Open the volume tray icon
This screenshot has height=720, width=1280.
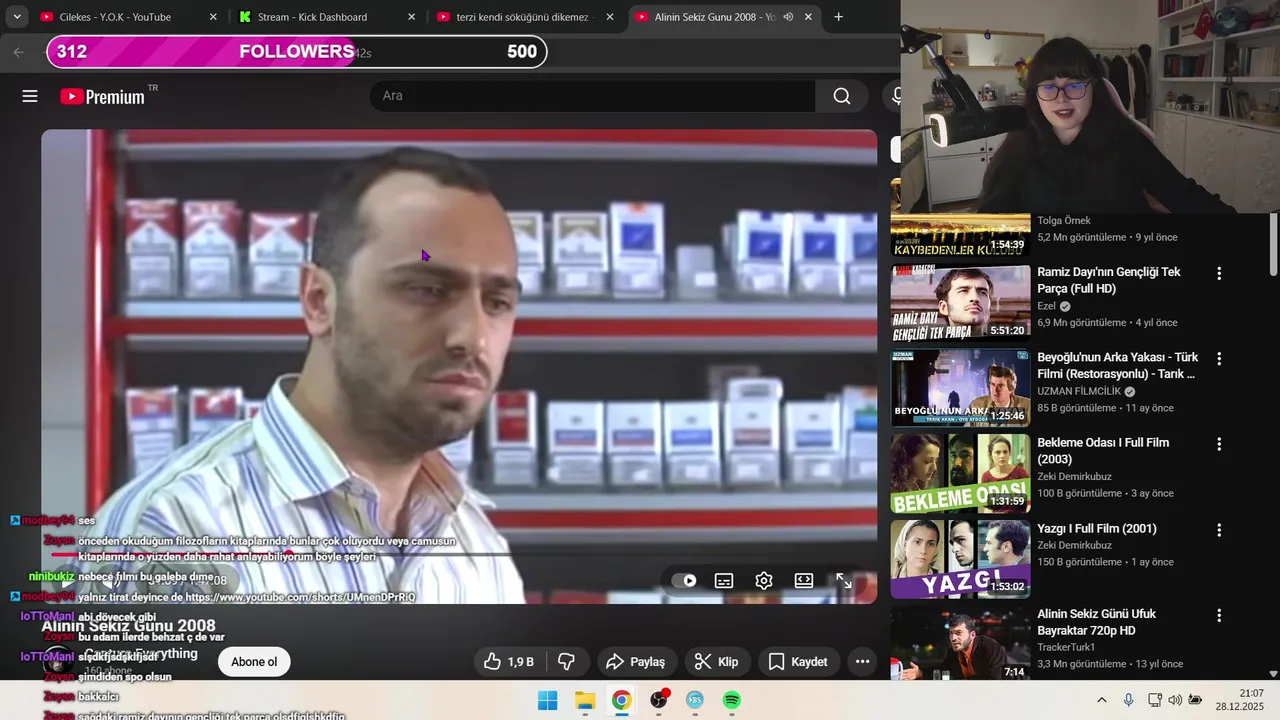(x=1175, y=700)
